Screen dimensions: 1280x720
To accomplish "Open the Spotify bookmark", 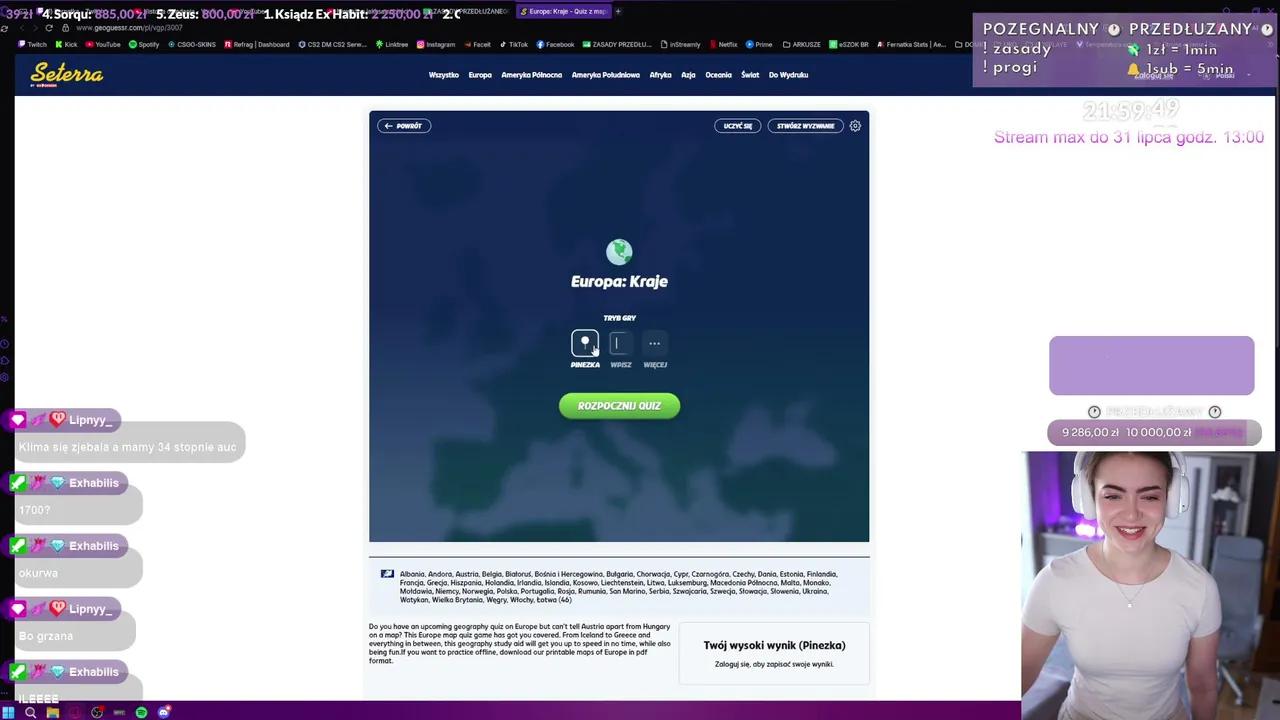I will 144,45.
